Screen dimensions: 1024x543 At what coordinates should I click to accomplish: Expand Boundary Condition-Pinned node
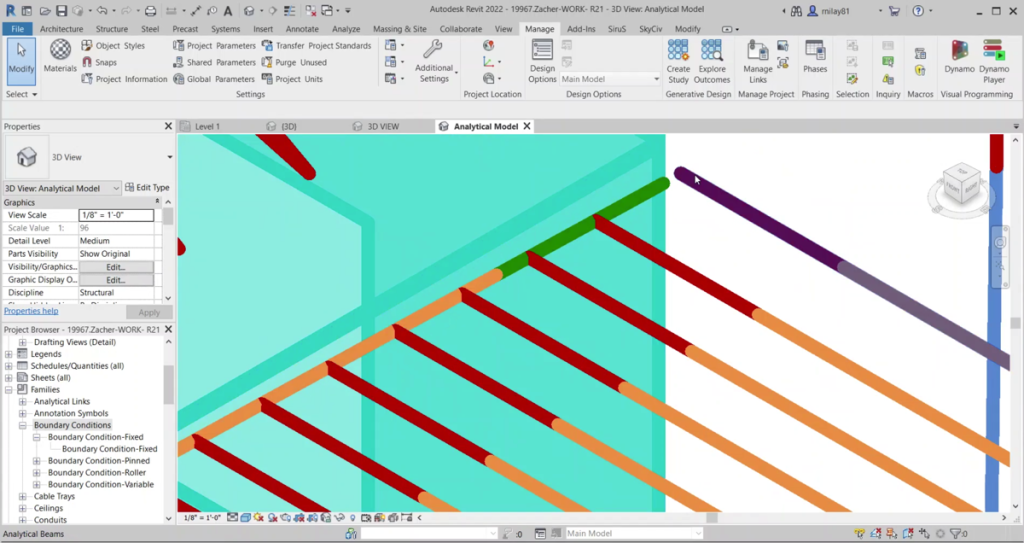(37, 461)
